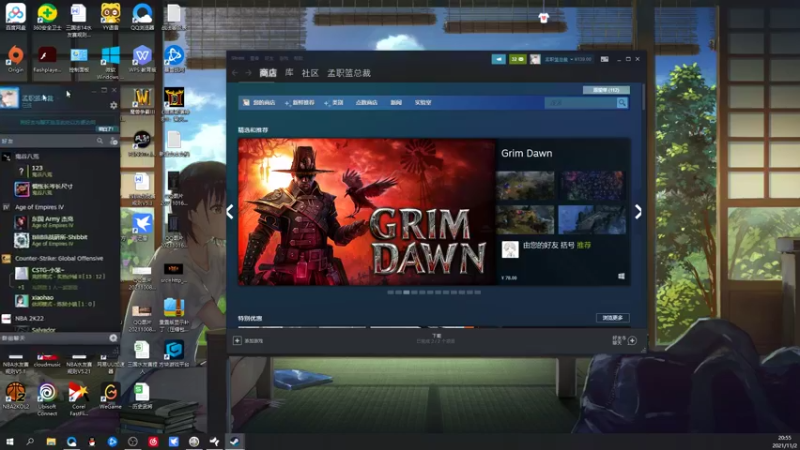The image size is (800, 450).
Task: Open friends list settings gear icon
Action: pos(113,105)
